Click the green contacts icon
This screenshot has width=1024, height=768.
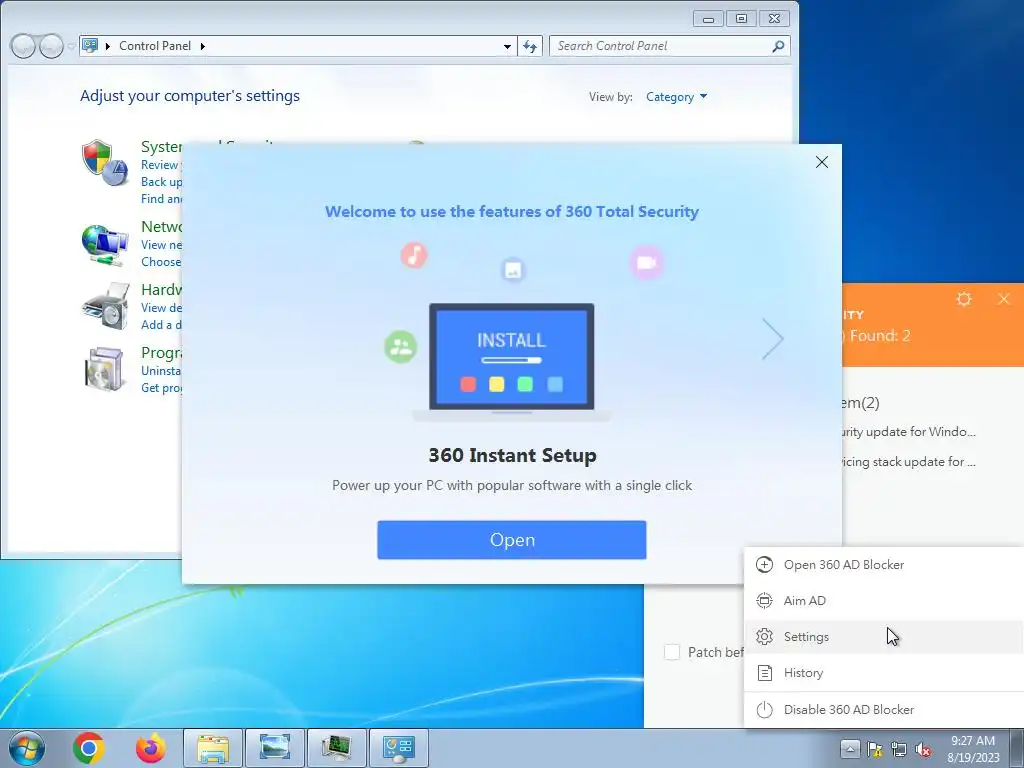[400, 347]
